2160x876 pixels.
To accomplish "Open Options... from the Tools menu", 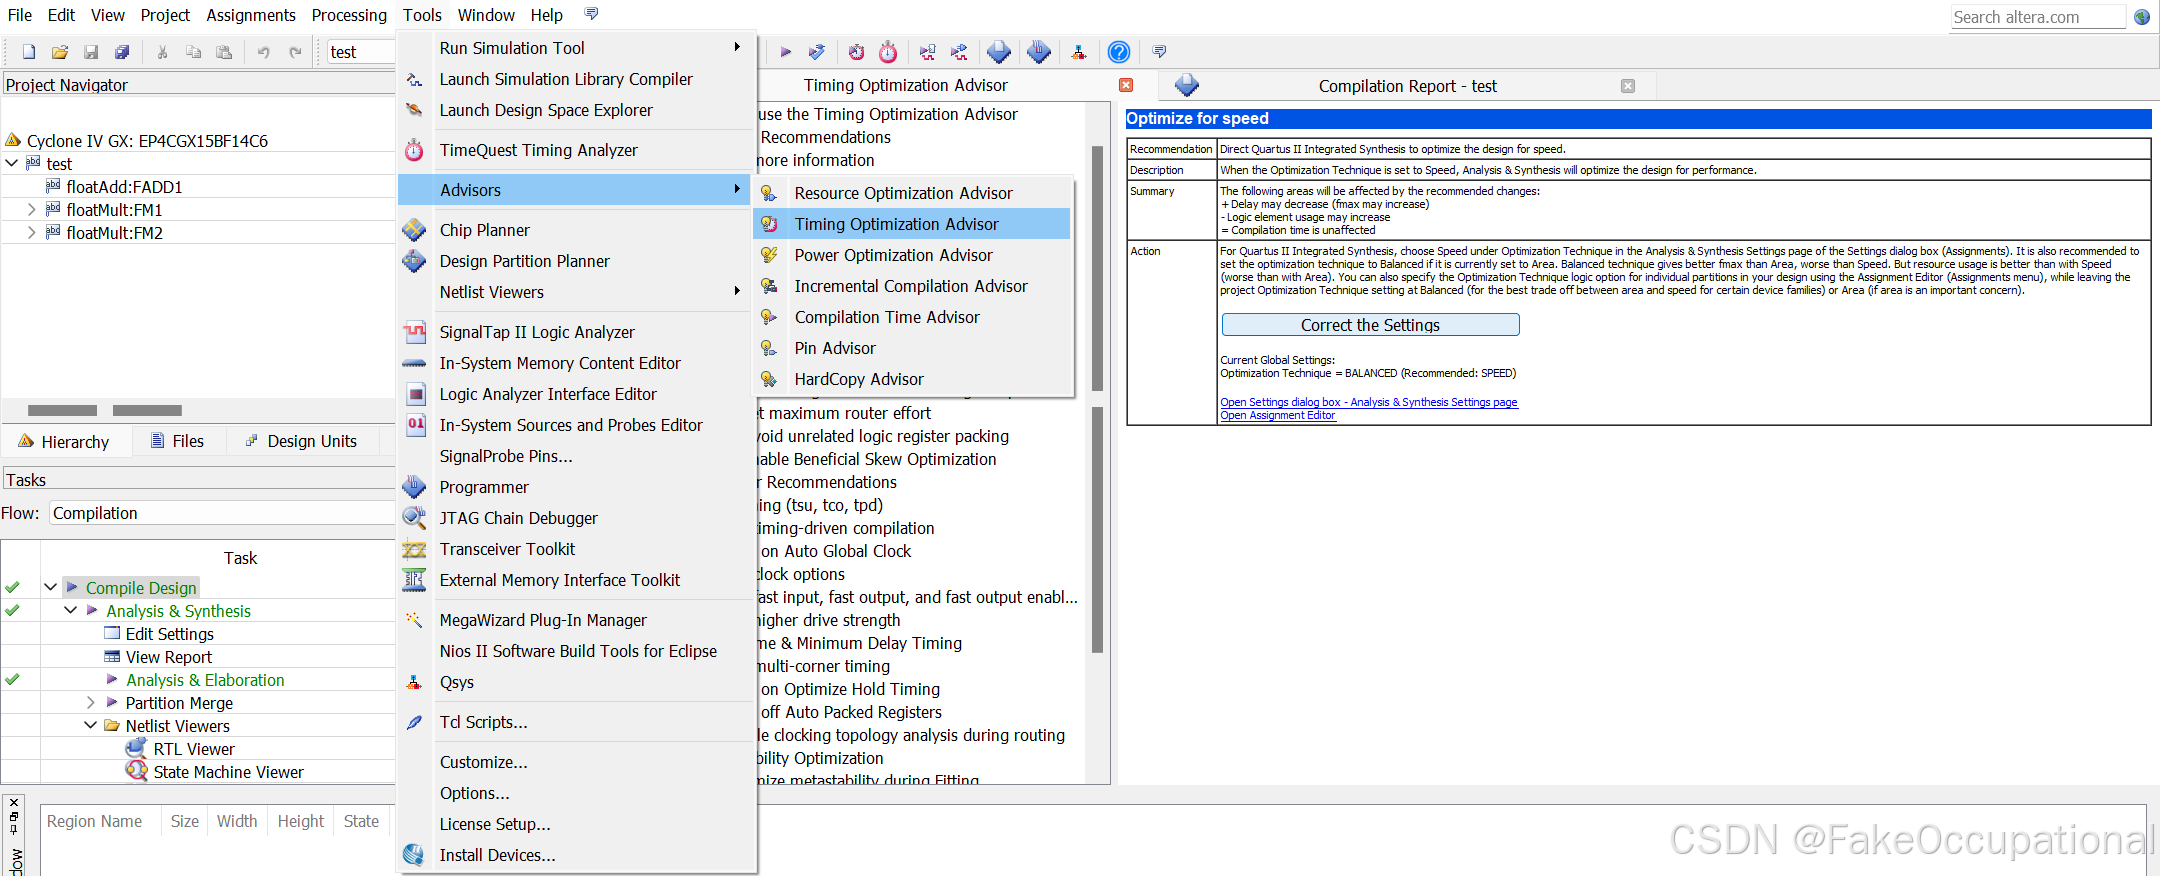I will [576, 793].
